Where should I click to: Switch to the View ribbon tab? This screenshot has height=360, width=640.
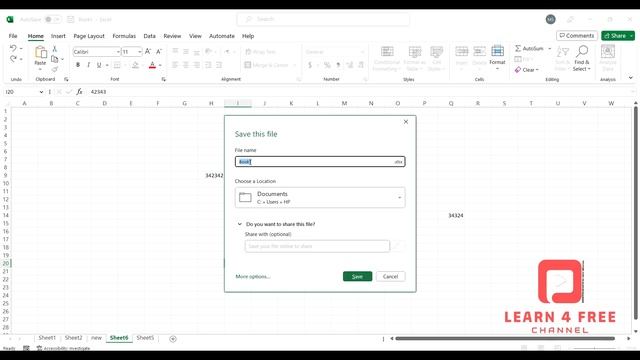(x=195, y=36)
